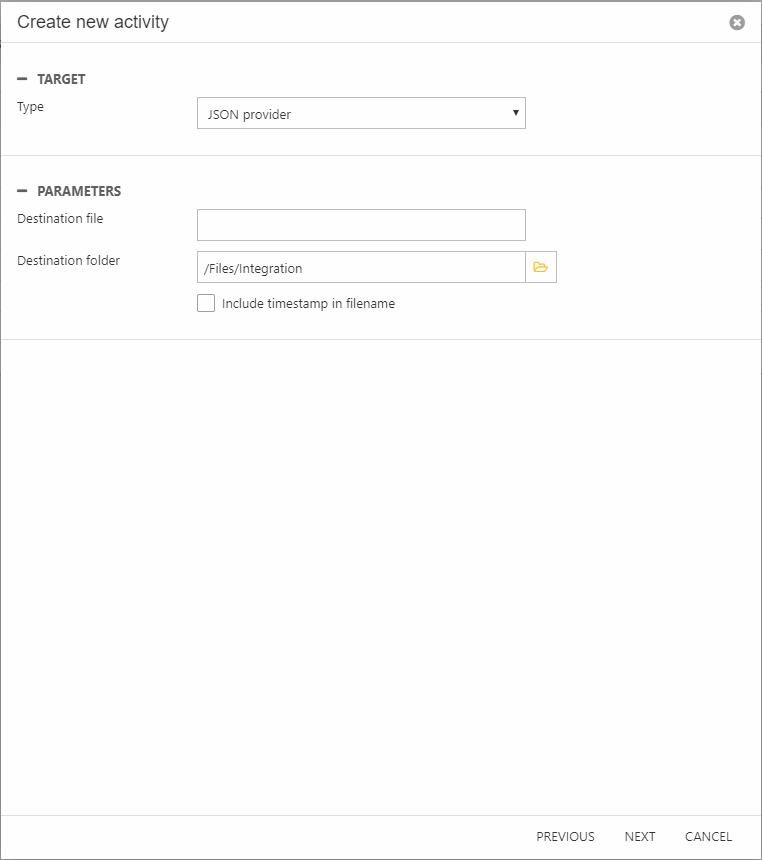Click the yellow folder browse icon

pyautogui.click(x=541, y=267)
